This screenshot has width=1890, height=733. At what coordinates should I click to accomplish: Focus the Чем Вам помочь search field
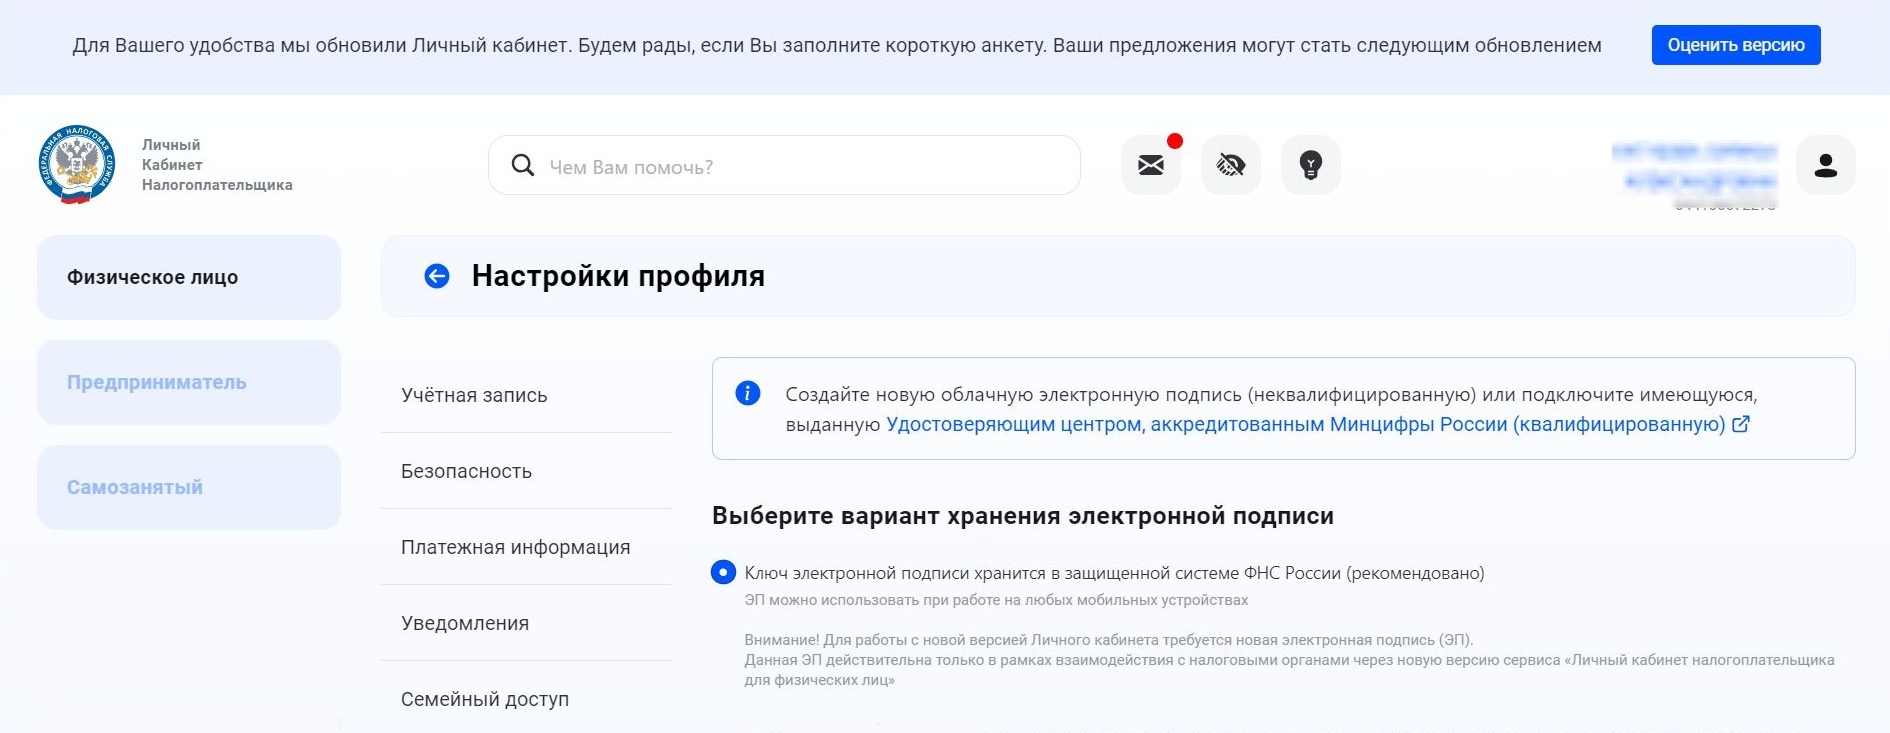[784, 165]
